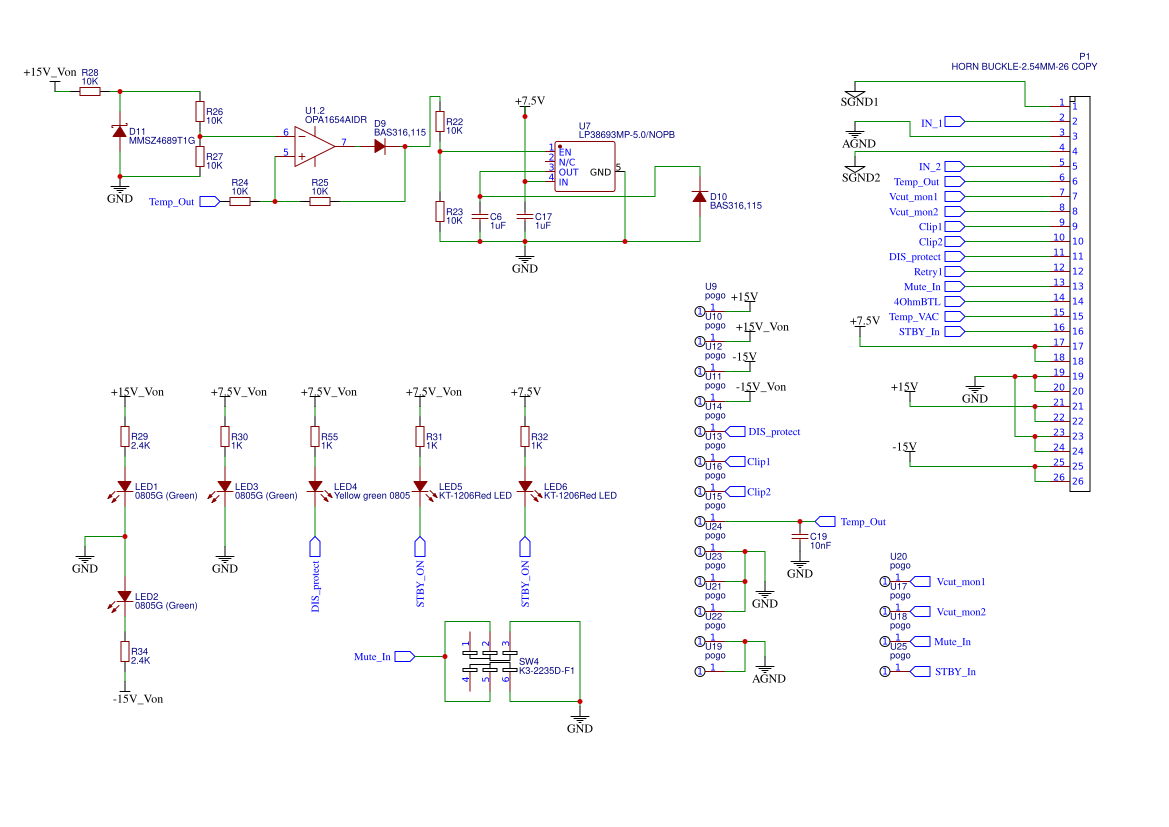Select resistor R22 symbol
Image resolution: width=1169 pixels, height=827 pixels.
(440, 122)
